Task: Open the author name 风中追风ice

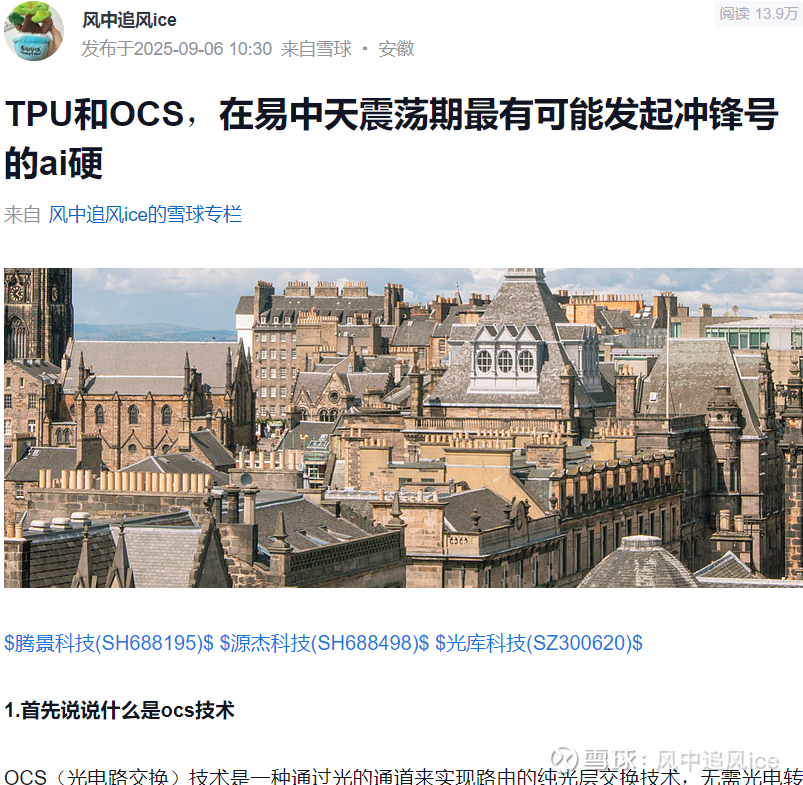Action: (x=129, y=20)
